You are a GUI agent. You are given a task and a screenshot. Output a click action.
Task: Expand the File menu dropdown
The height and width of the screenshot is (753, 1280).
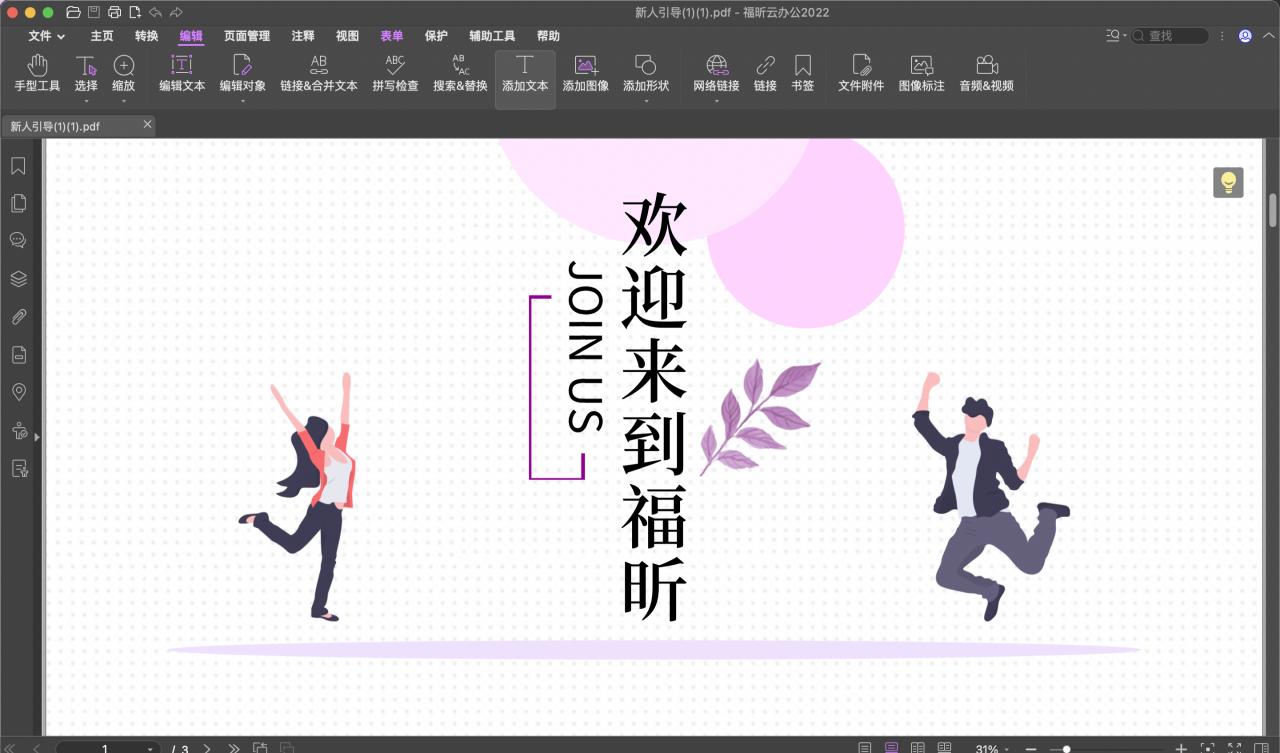pyautogui.click(x=47, y=36)
